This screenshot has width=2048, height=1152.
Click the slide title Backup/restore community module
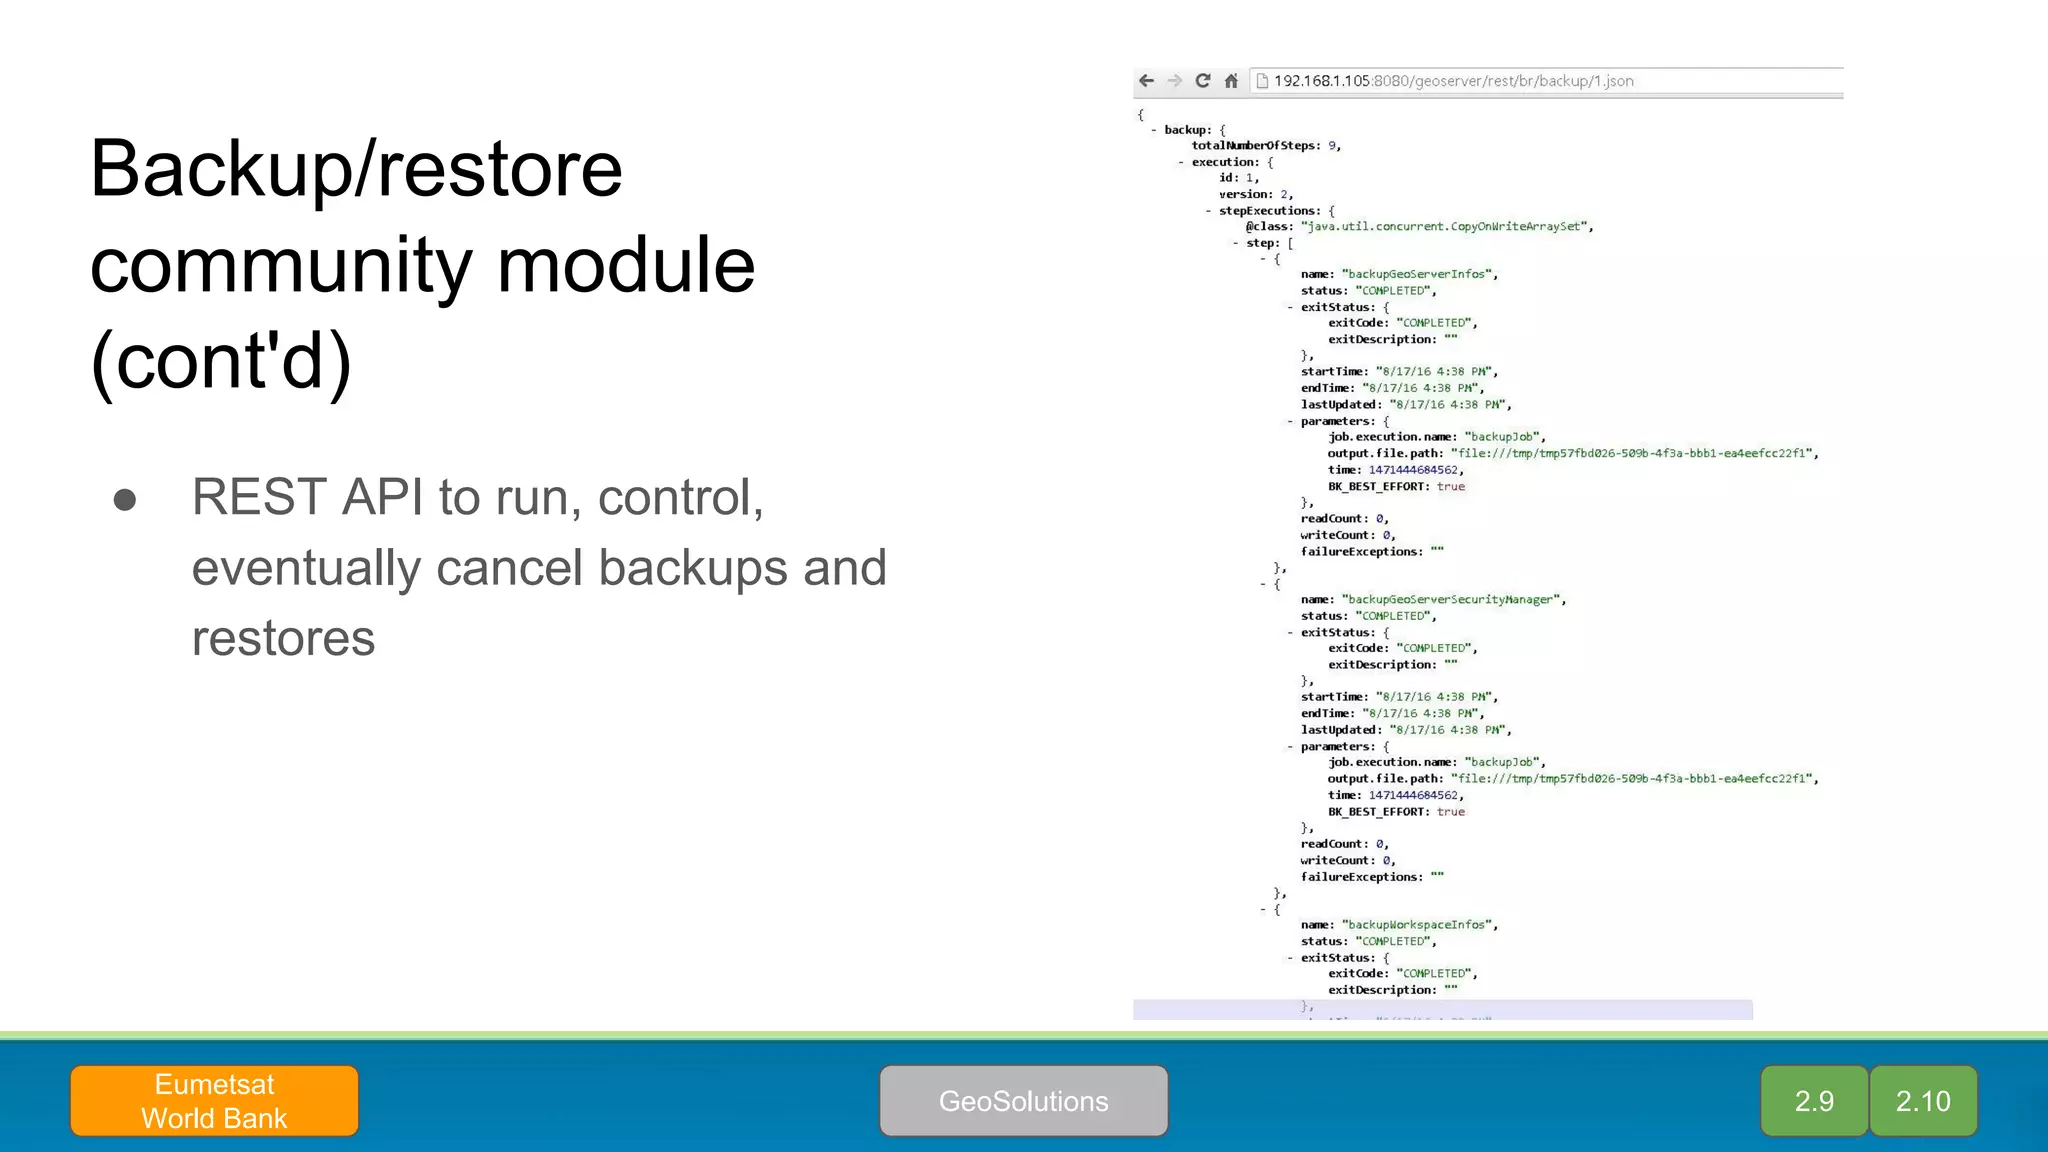[x=423, y=265]
